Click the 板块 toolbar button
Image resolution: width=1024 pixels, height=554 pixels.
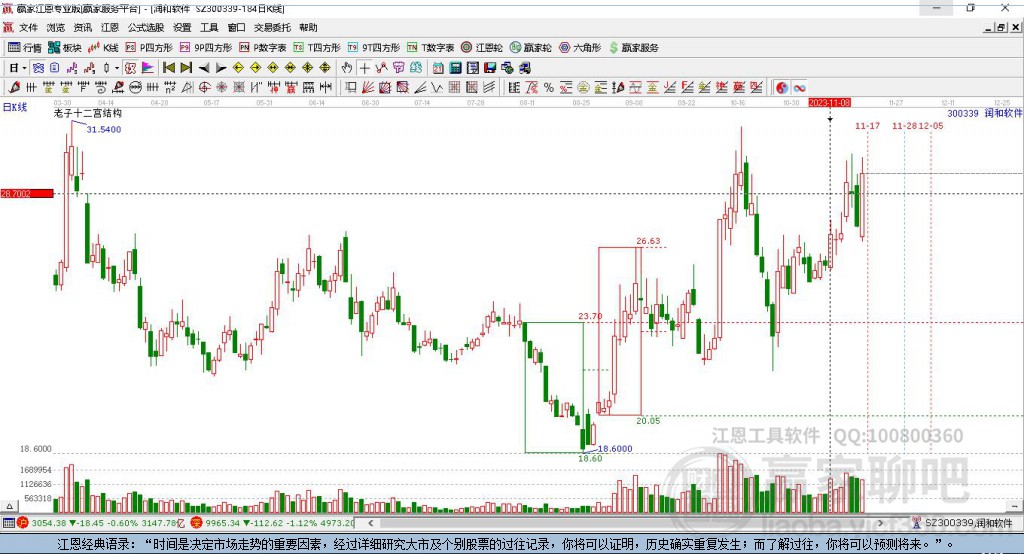pyautogui.click(x=65, y=48)
